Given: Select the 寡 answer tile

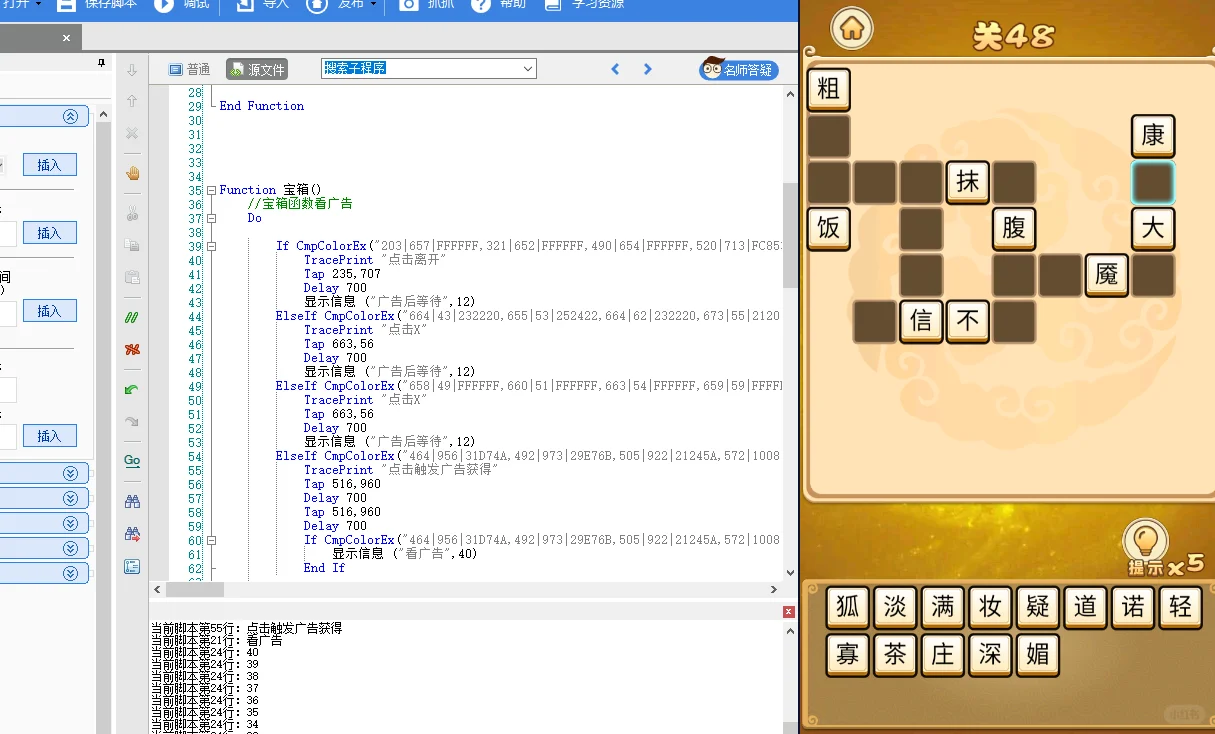Looking at the screenshot, I should coord(848,654).
